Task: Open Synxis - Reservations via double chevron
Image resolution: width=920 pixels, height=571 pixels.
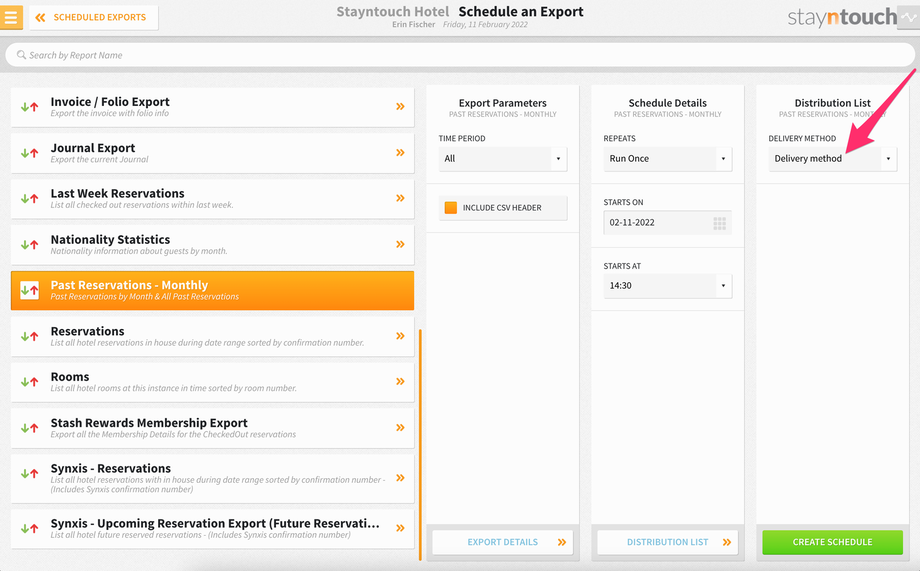Action: [x=400, y=478]
